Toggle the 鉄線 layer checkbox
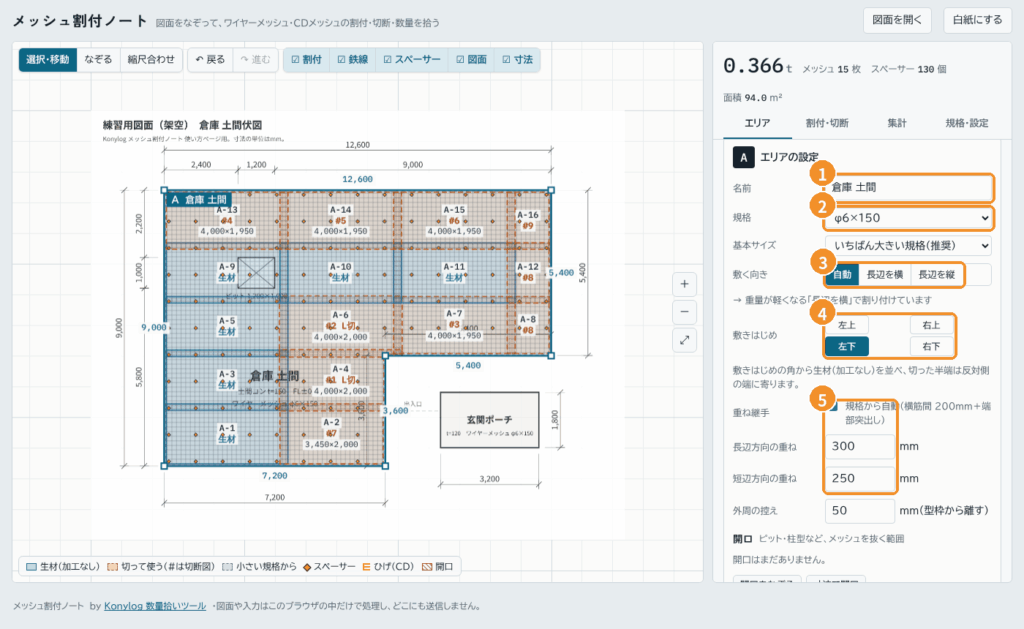This screenshot has height=629, width=1024. [353, 59]
